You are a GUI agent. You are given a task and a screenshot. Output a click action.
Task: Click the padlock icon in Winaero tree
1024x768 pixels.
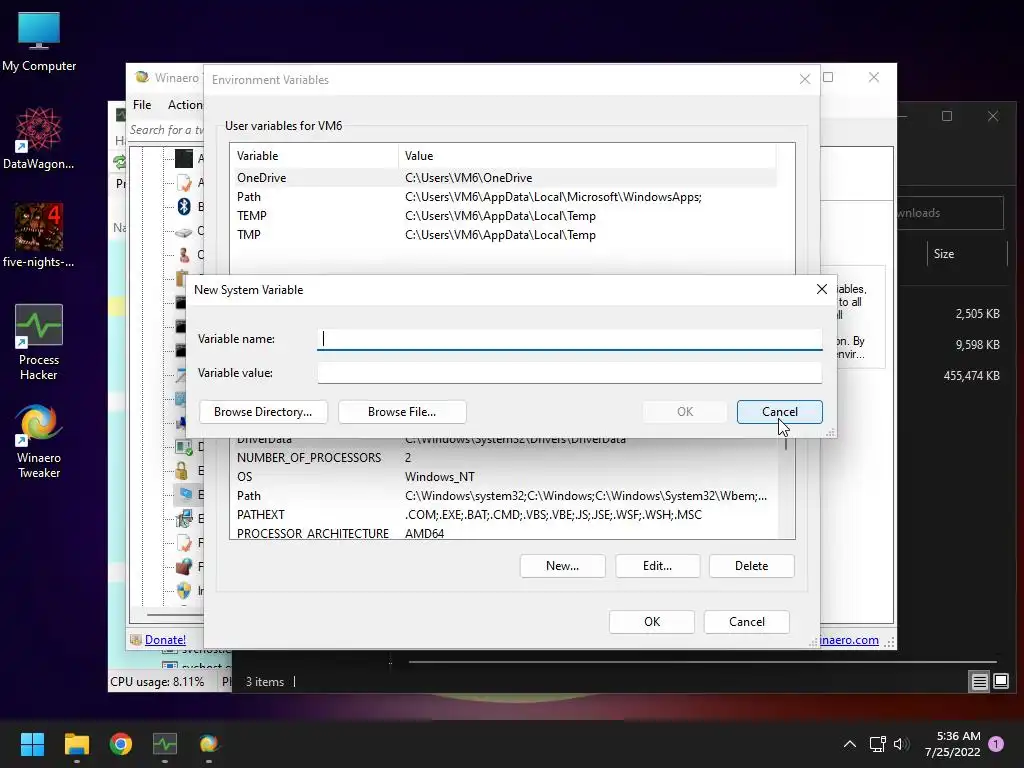coord(182,470)
